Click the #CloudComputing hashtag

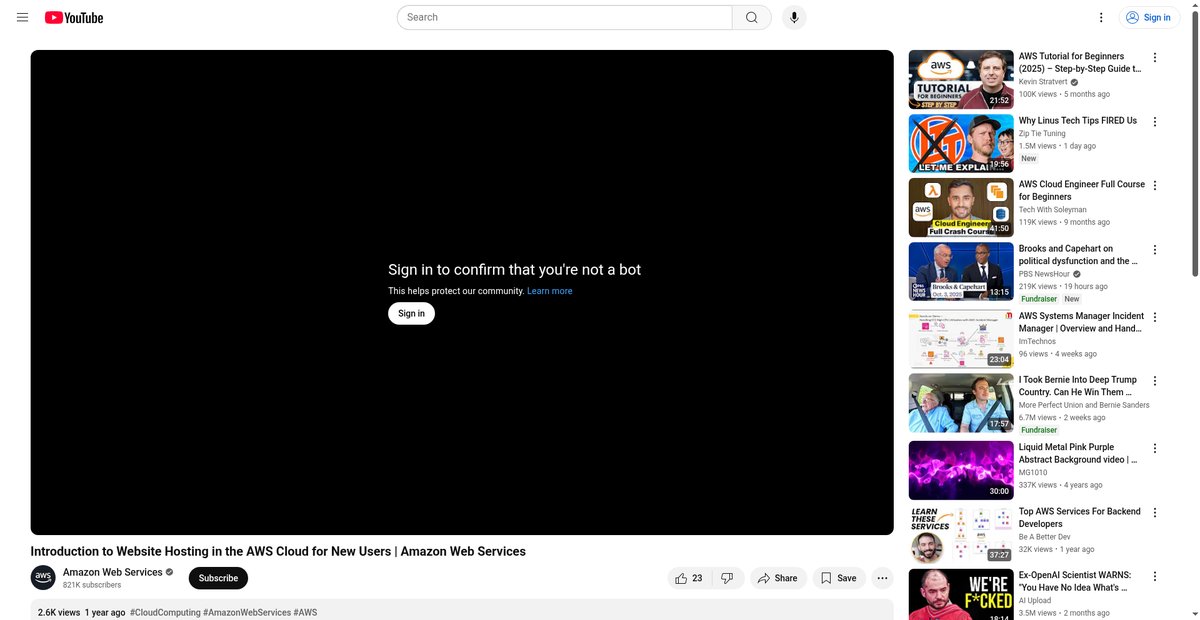[165, 612]
